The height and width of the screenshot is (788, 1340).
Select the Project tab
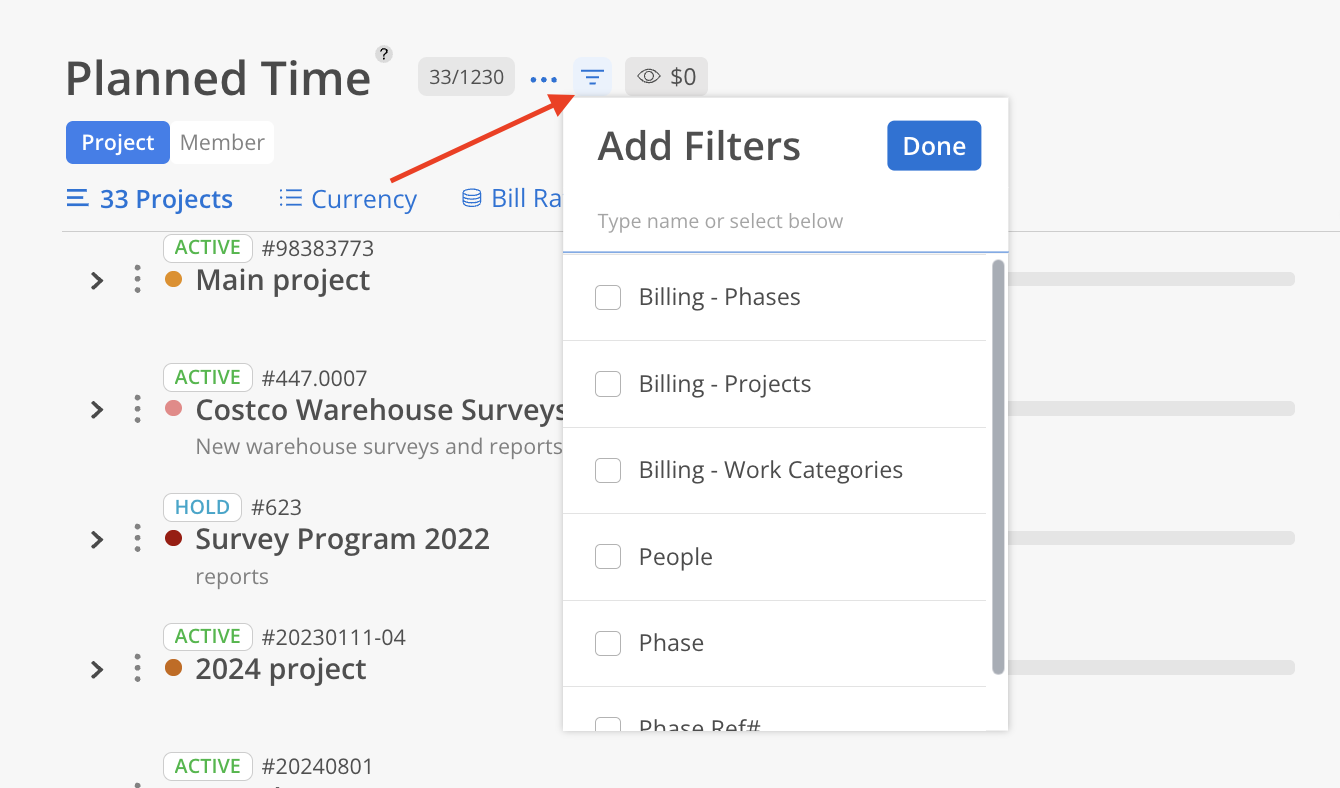118,143
